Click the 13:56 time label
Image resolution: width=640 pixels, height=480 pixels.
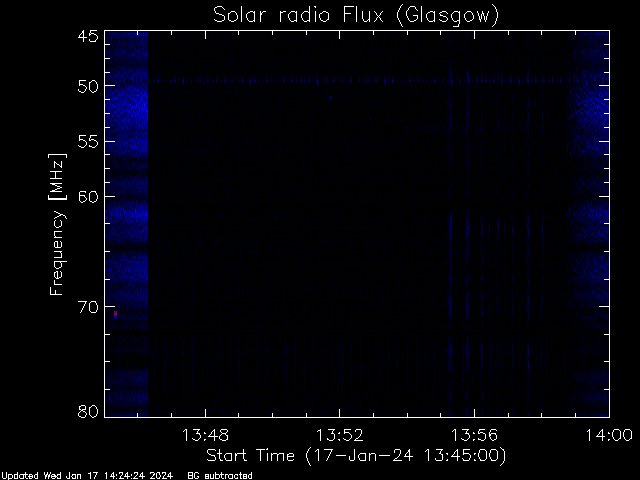click(474, 435)
